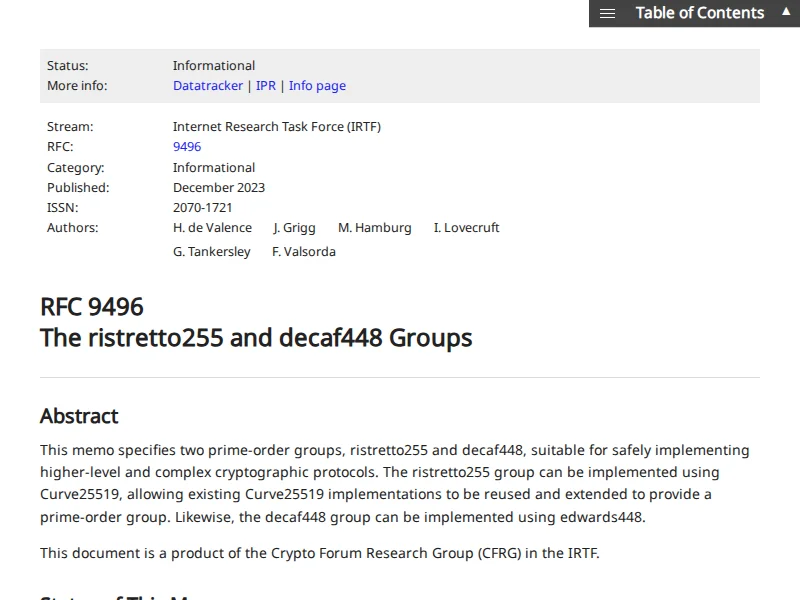Viewport: 800px width, 600px height.
Task: Click the hamburger icon beside Table of Contents
Action: [x=607, y=13]
